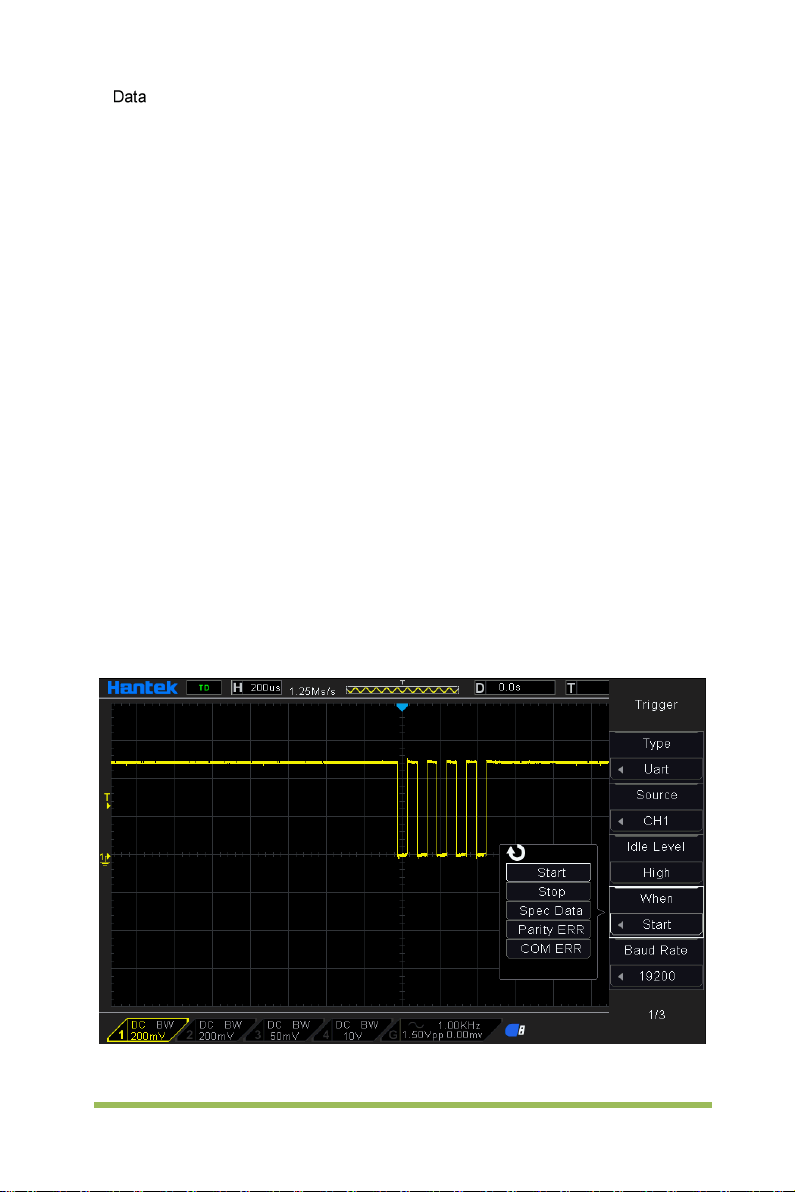Click the 1.25Ms/s sample rate readout
The height and width of the screenshot is (1192, 795).
[x=312, y=691]
